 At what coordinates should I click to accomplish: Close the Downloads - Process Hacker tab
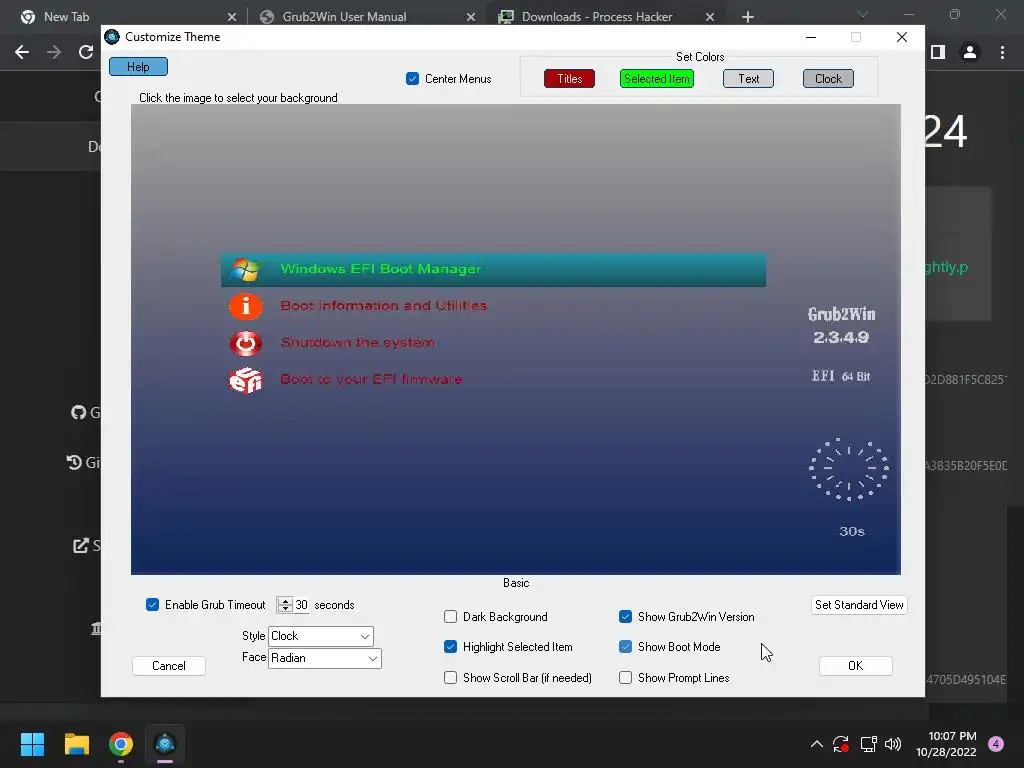tap(710, 17)
